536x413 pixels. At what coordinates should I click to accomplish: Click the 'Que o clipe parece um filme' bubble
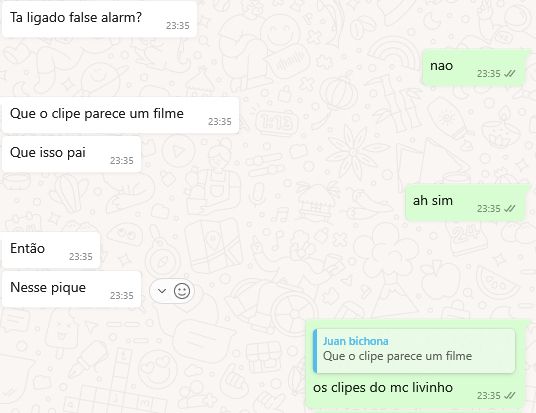[120, 115]
